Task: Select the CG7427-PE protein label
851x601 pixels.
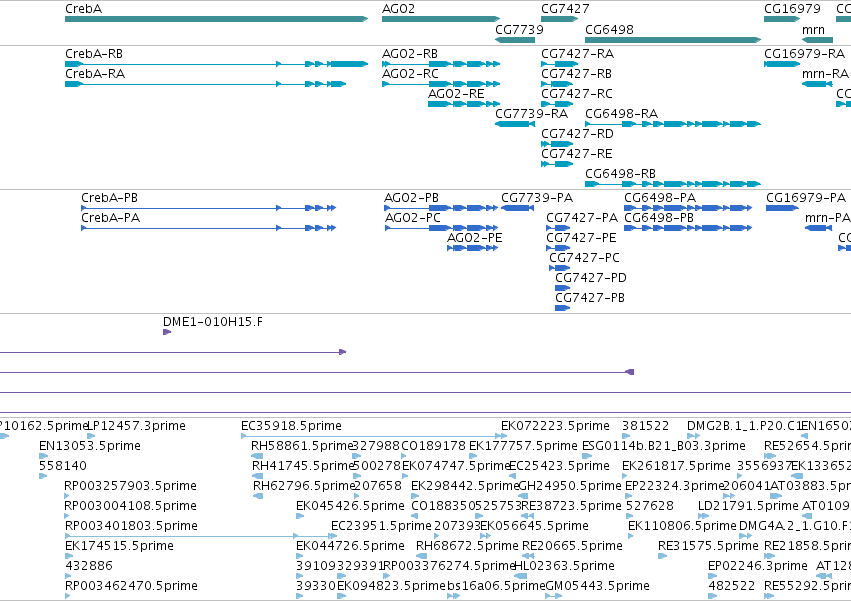Action: point(581,238)
